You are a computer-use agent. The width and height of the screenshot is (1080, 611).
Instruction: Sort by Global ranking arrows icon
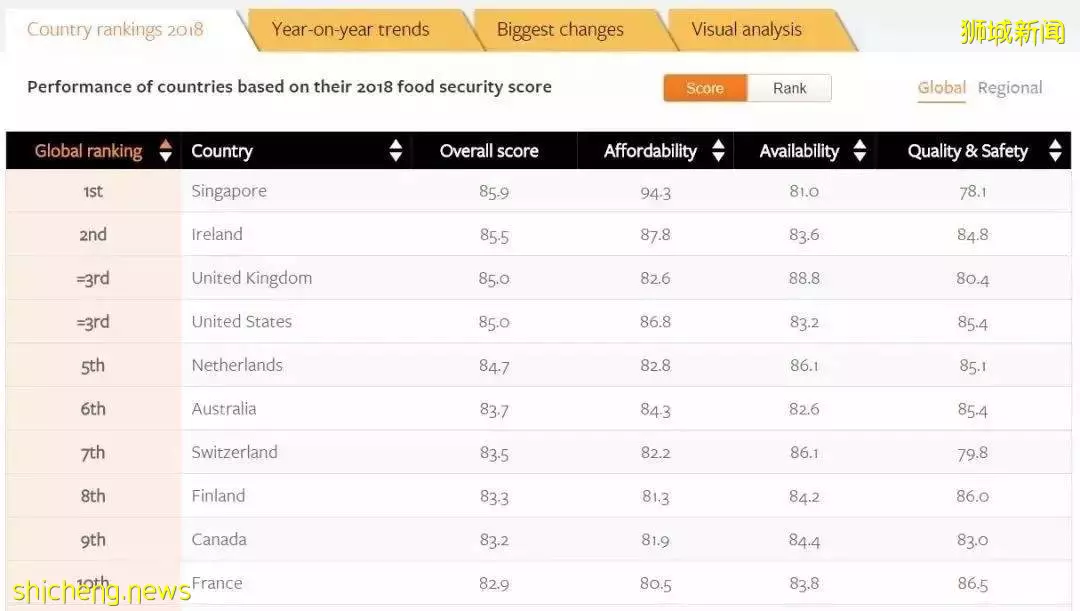pyautogui.click(x=165, y=150)
